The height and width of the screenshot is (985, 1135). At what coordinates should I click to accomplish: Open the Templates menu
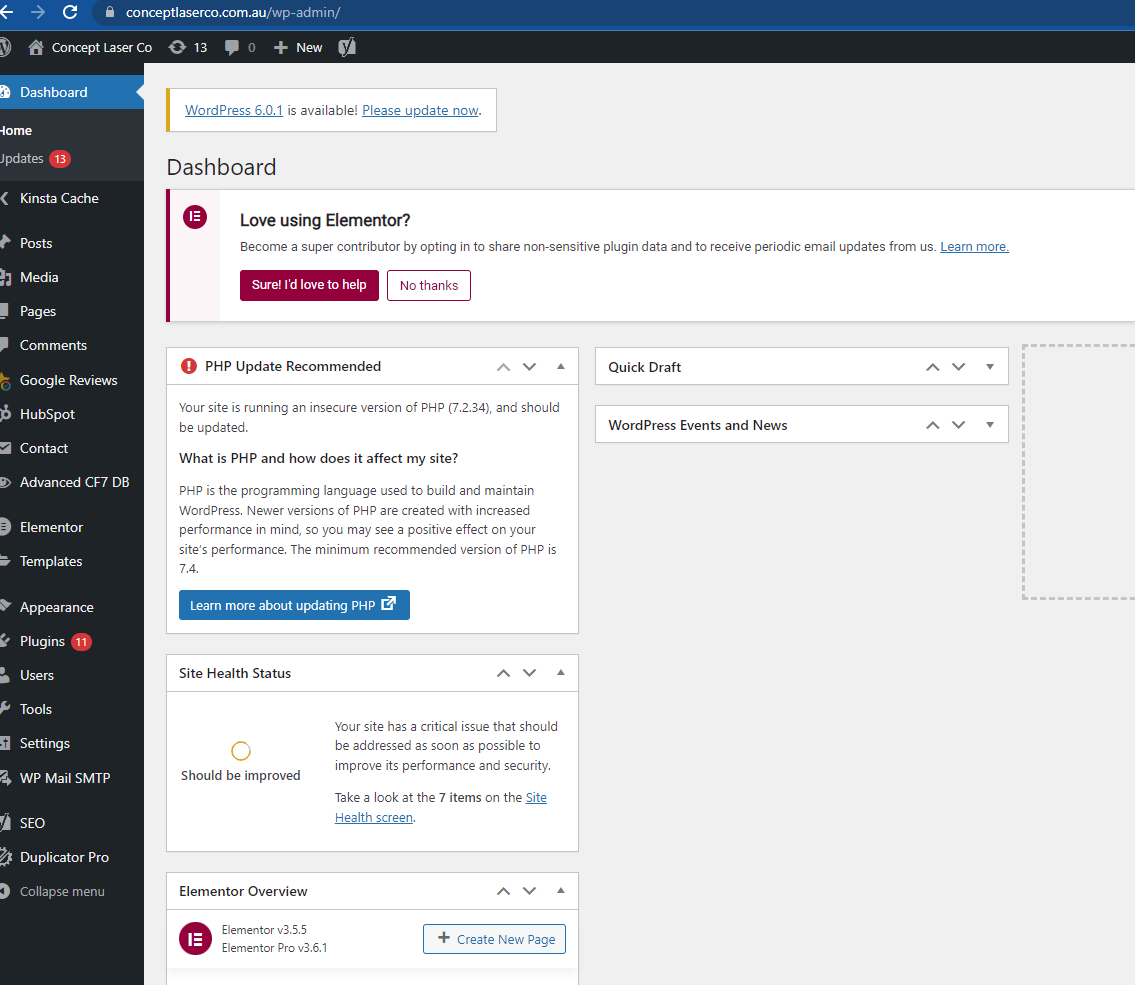pos(72,561)
